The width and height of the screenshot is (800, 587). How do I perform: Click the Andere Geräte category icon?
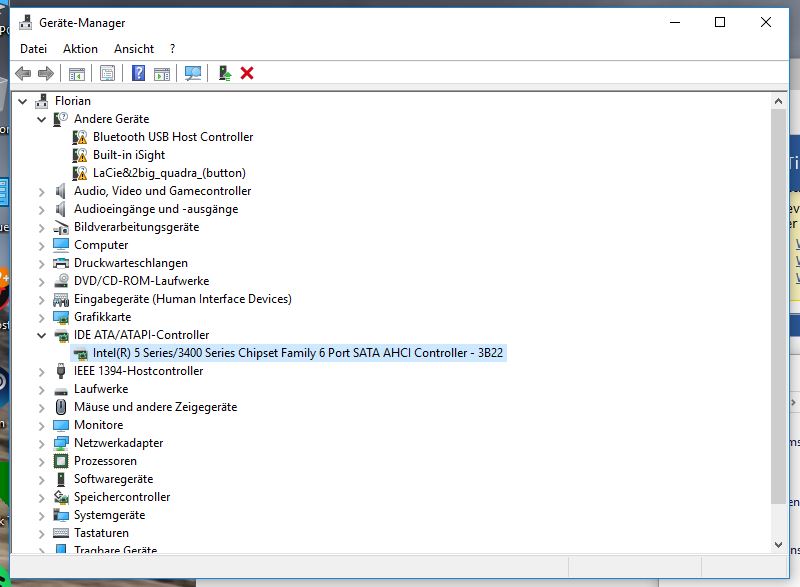61,119
